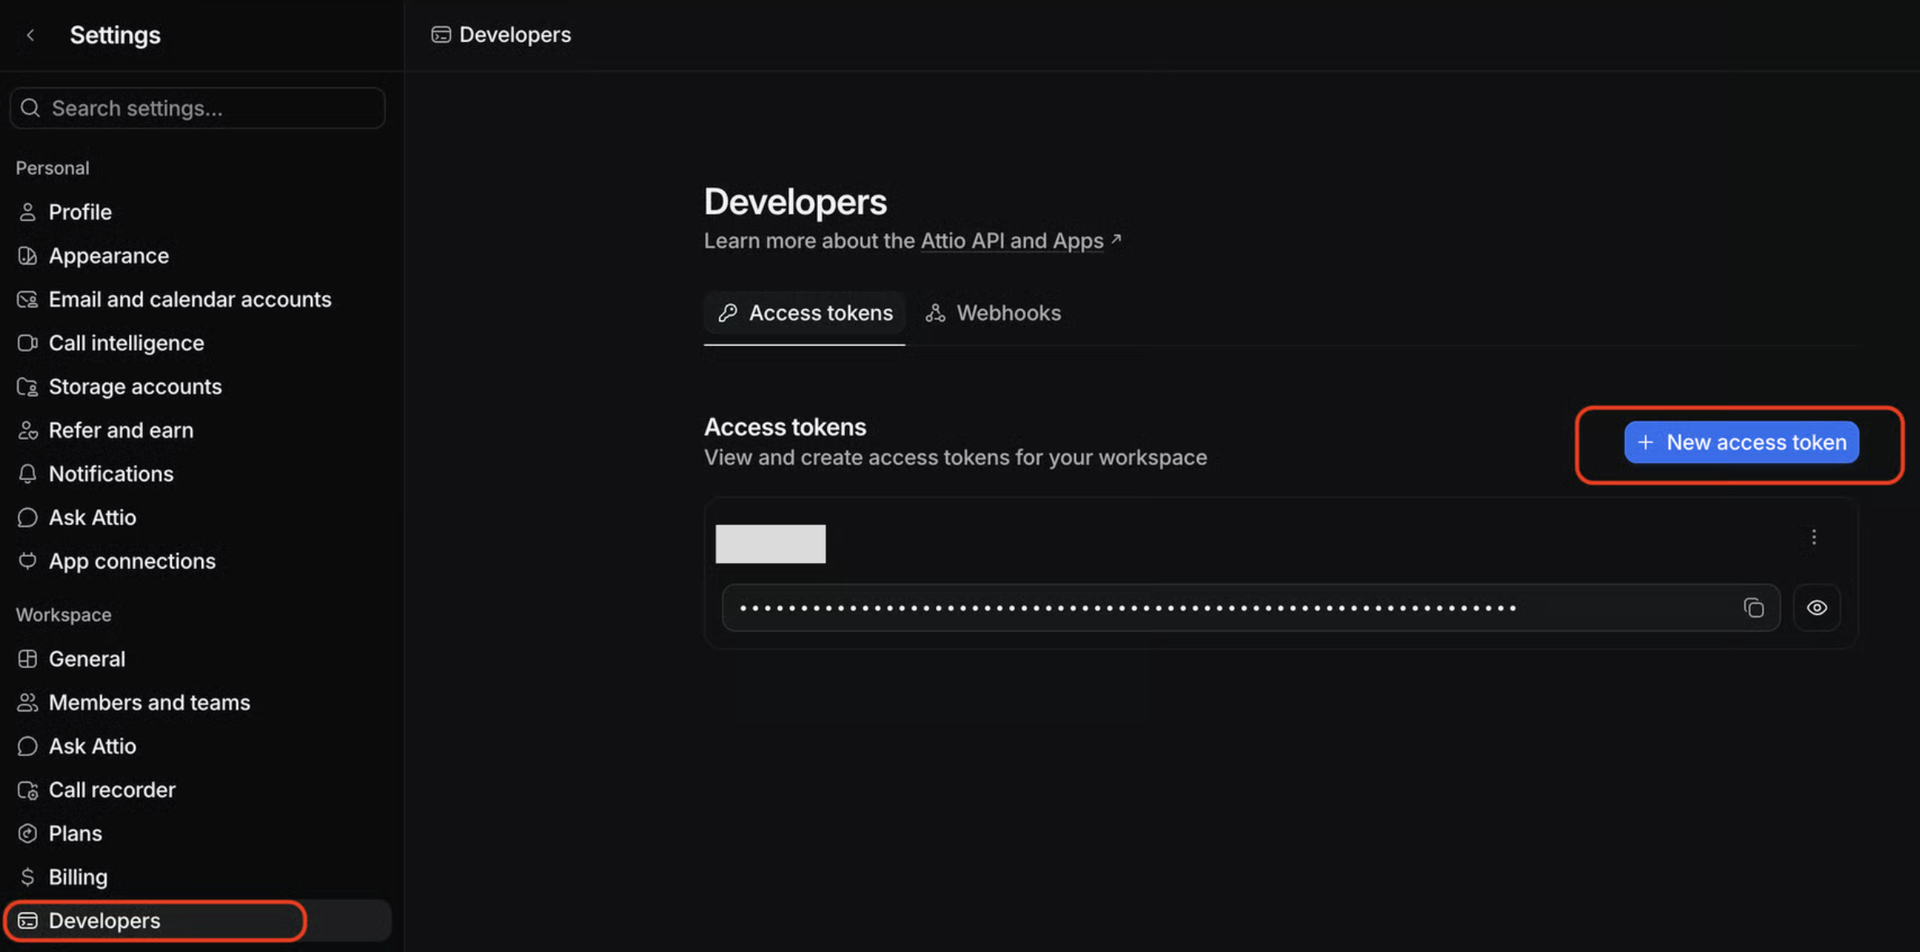Open the token's three-dot options menu
Image resolution: width=1920 pixels, height=952 pixels.
point(1814,537)
